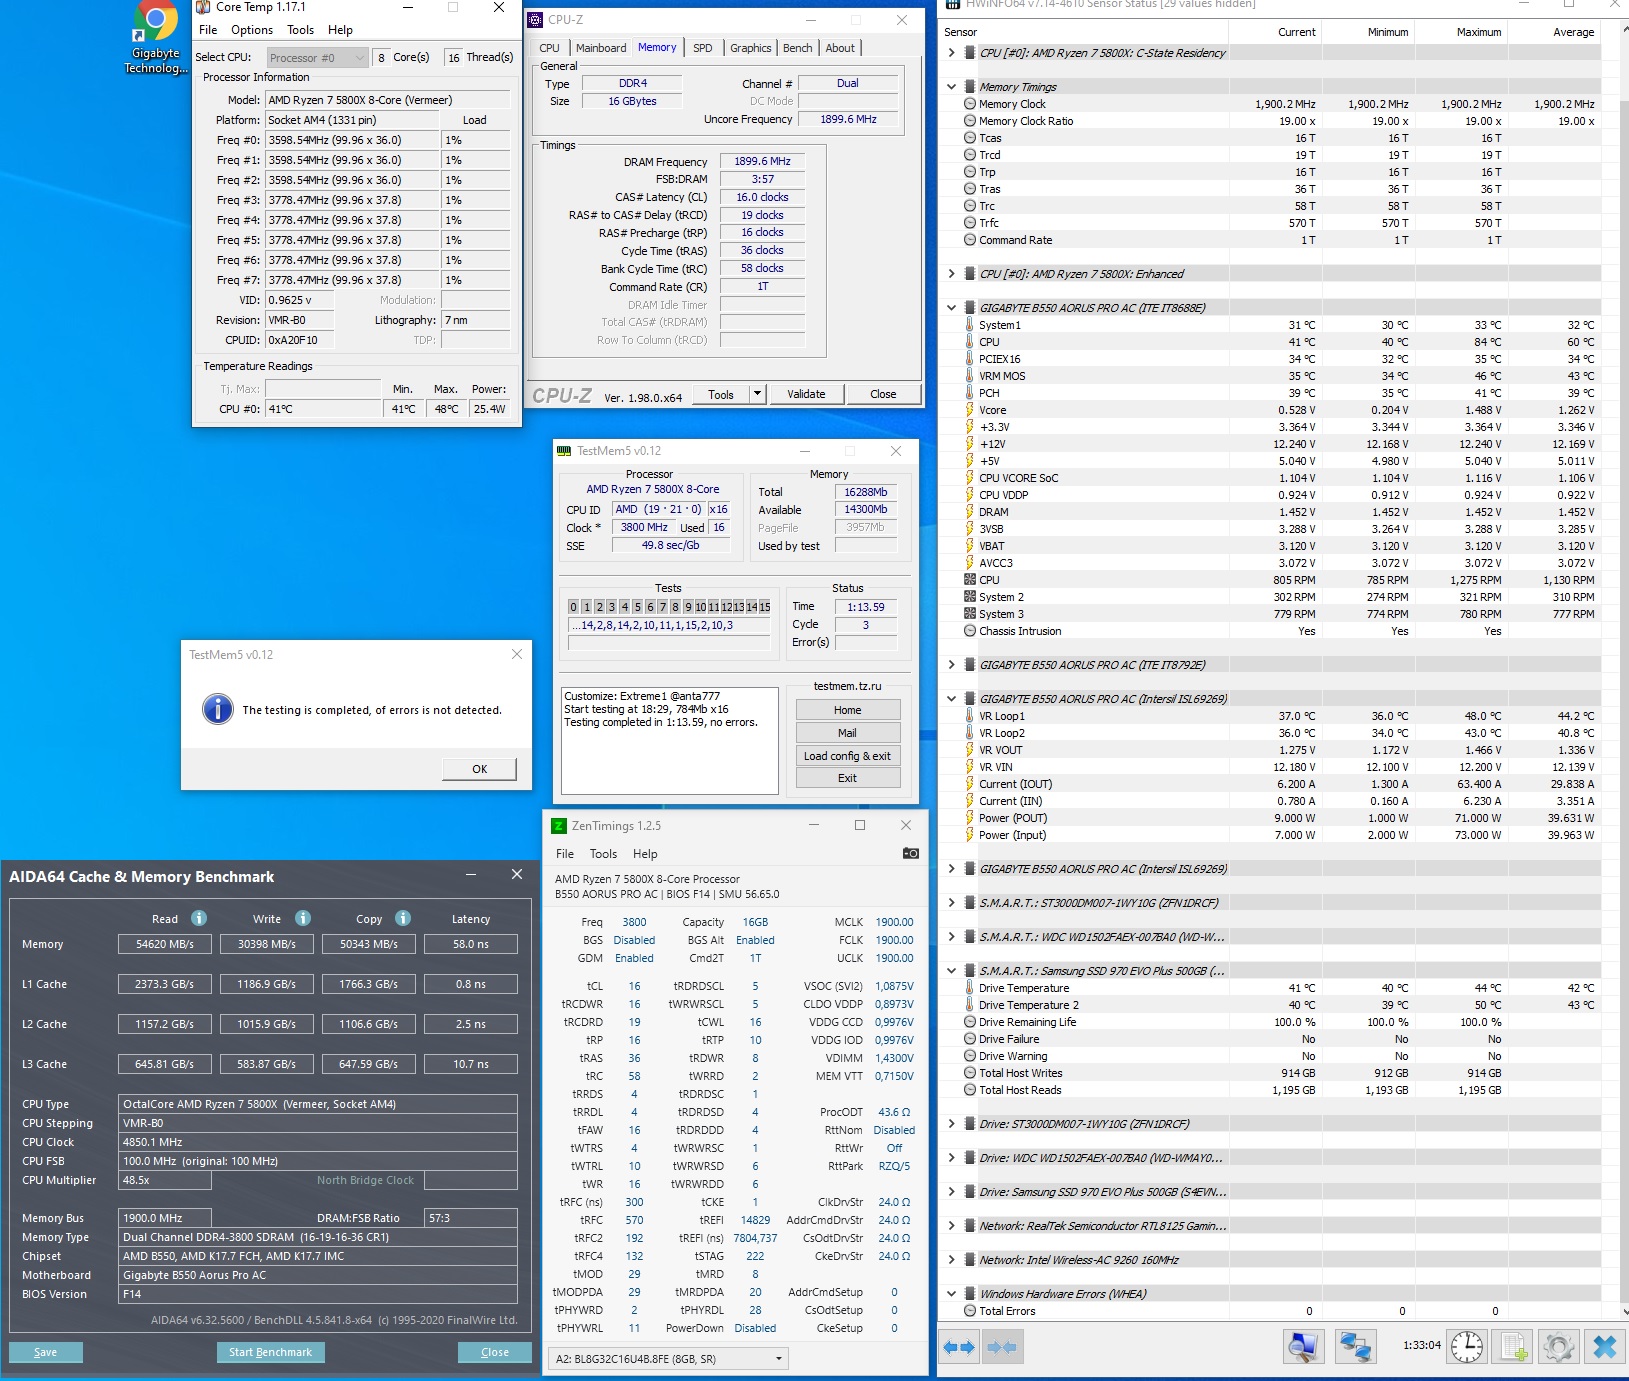Click the Vcore voltage sensor icon
The height and width of the screenshot is (1381, 1629).
[970, 410]
